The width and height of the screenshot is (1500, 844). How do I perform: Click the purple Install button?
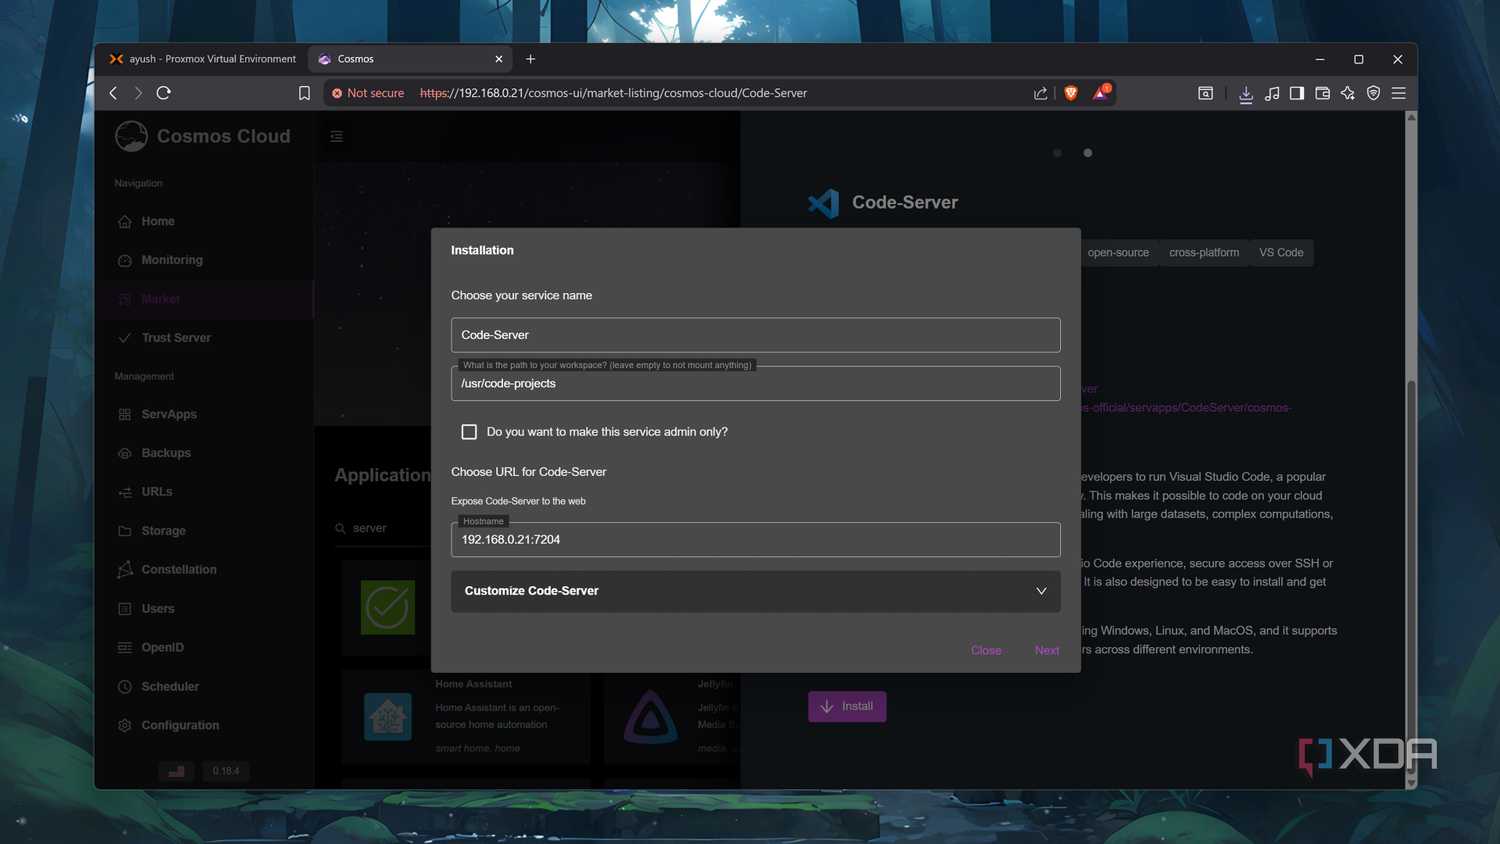847,706
